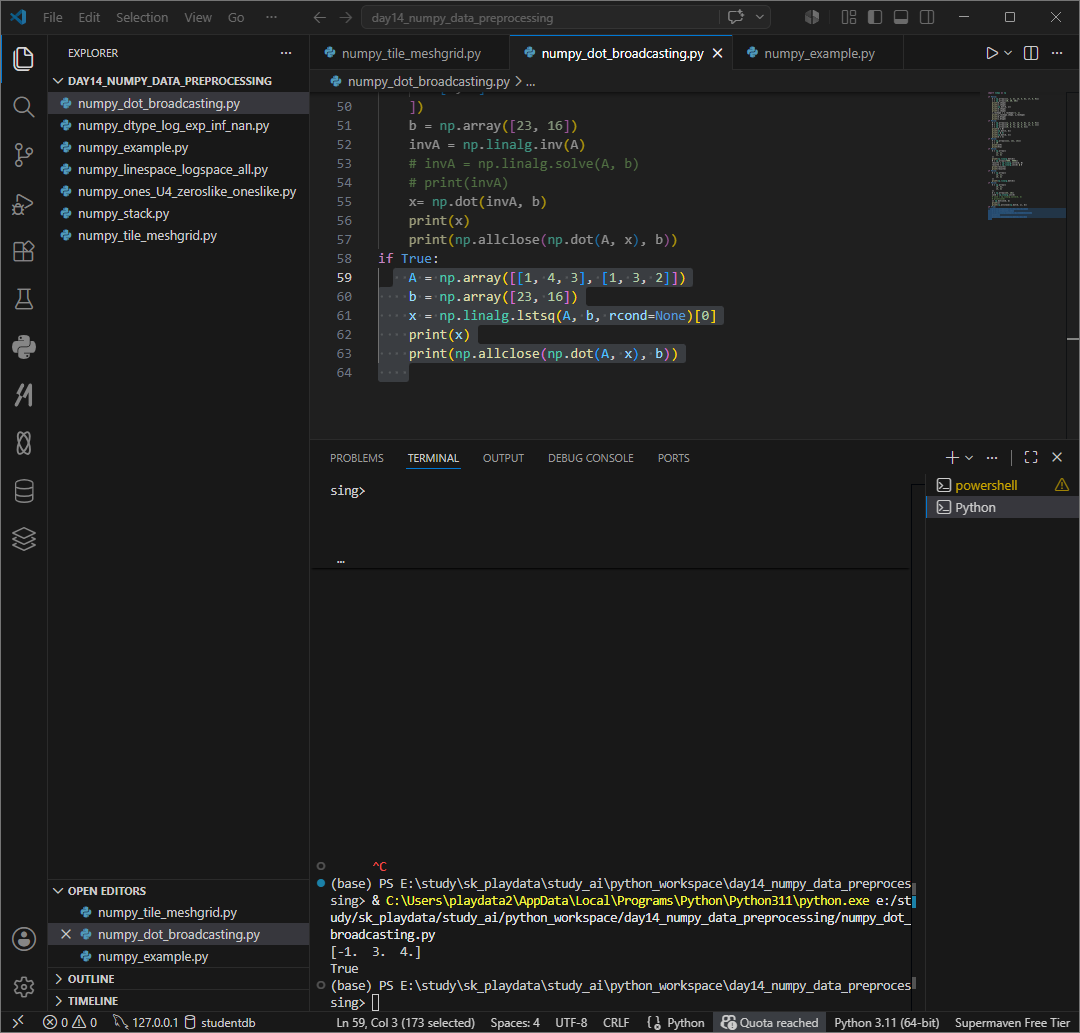
Task: Select the powershell terminal instance
Action: (x=1002, y=486)
